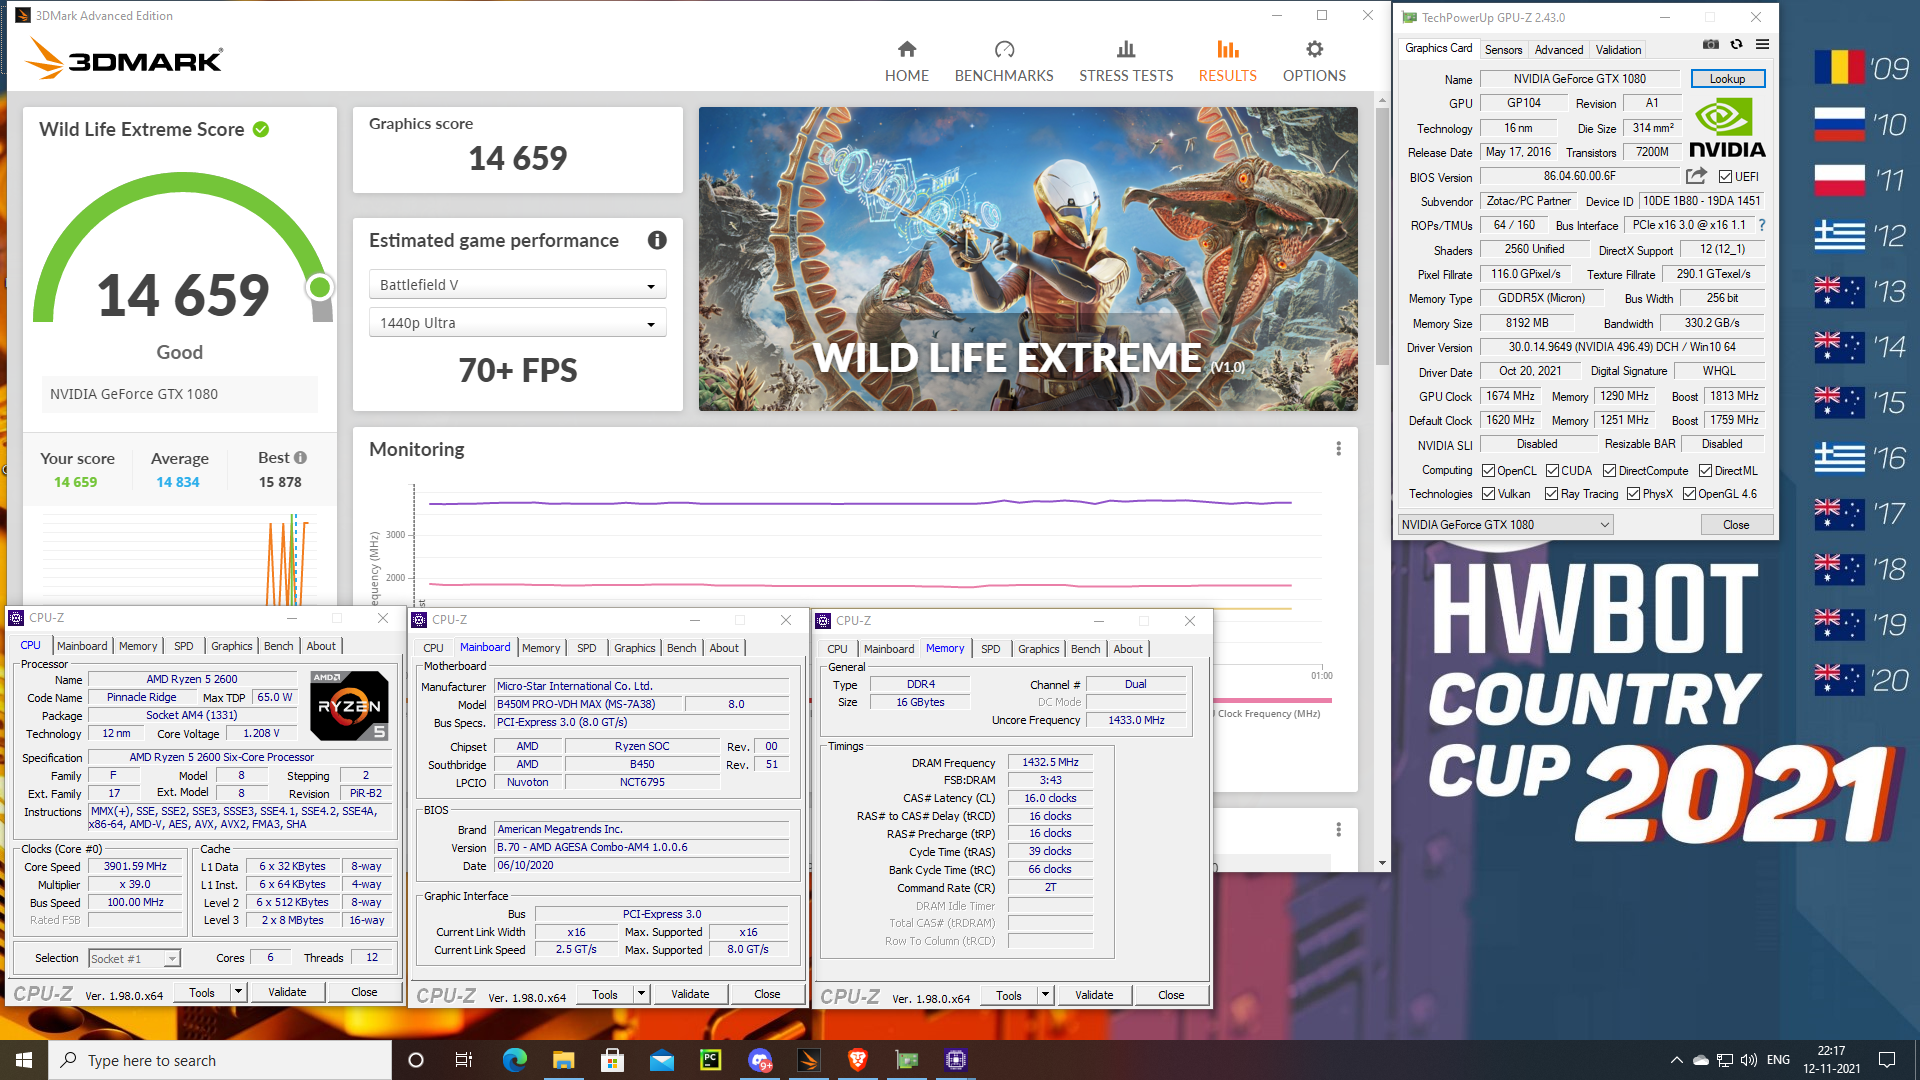Open File Explorer from taskbar
The height and width of the screenshot is (1080, 1920).
pos(563,1060)
